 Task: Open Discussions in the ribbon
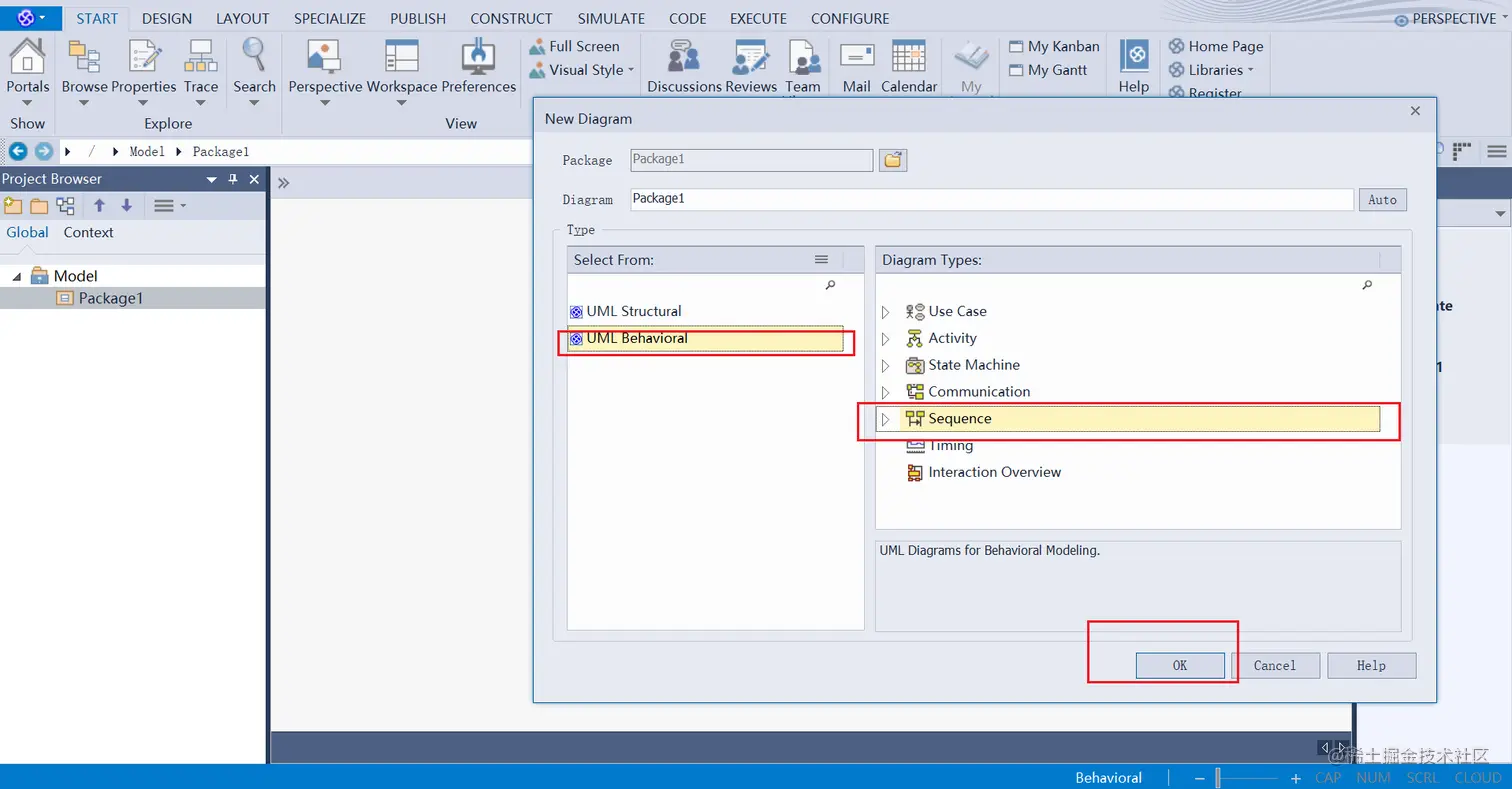click(x=684, y=57)
